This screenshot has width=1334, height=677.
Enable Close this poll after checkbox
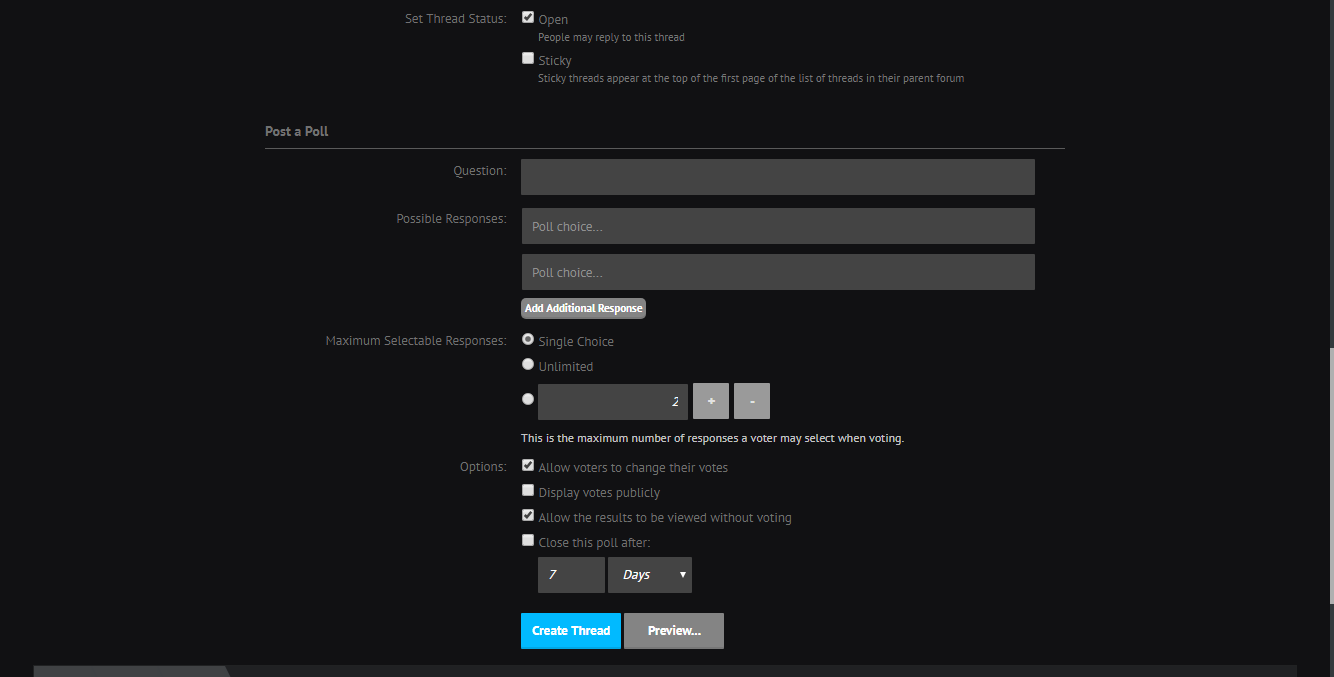528,541
